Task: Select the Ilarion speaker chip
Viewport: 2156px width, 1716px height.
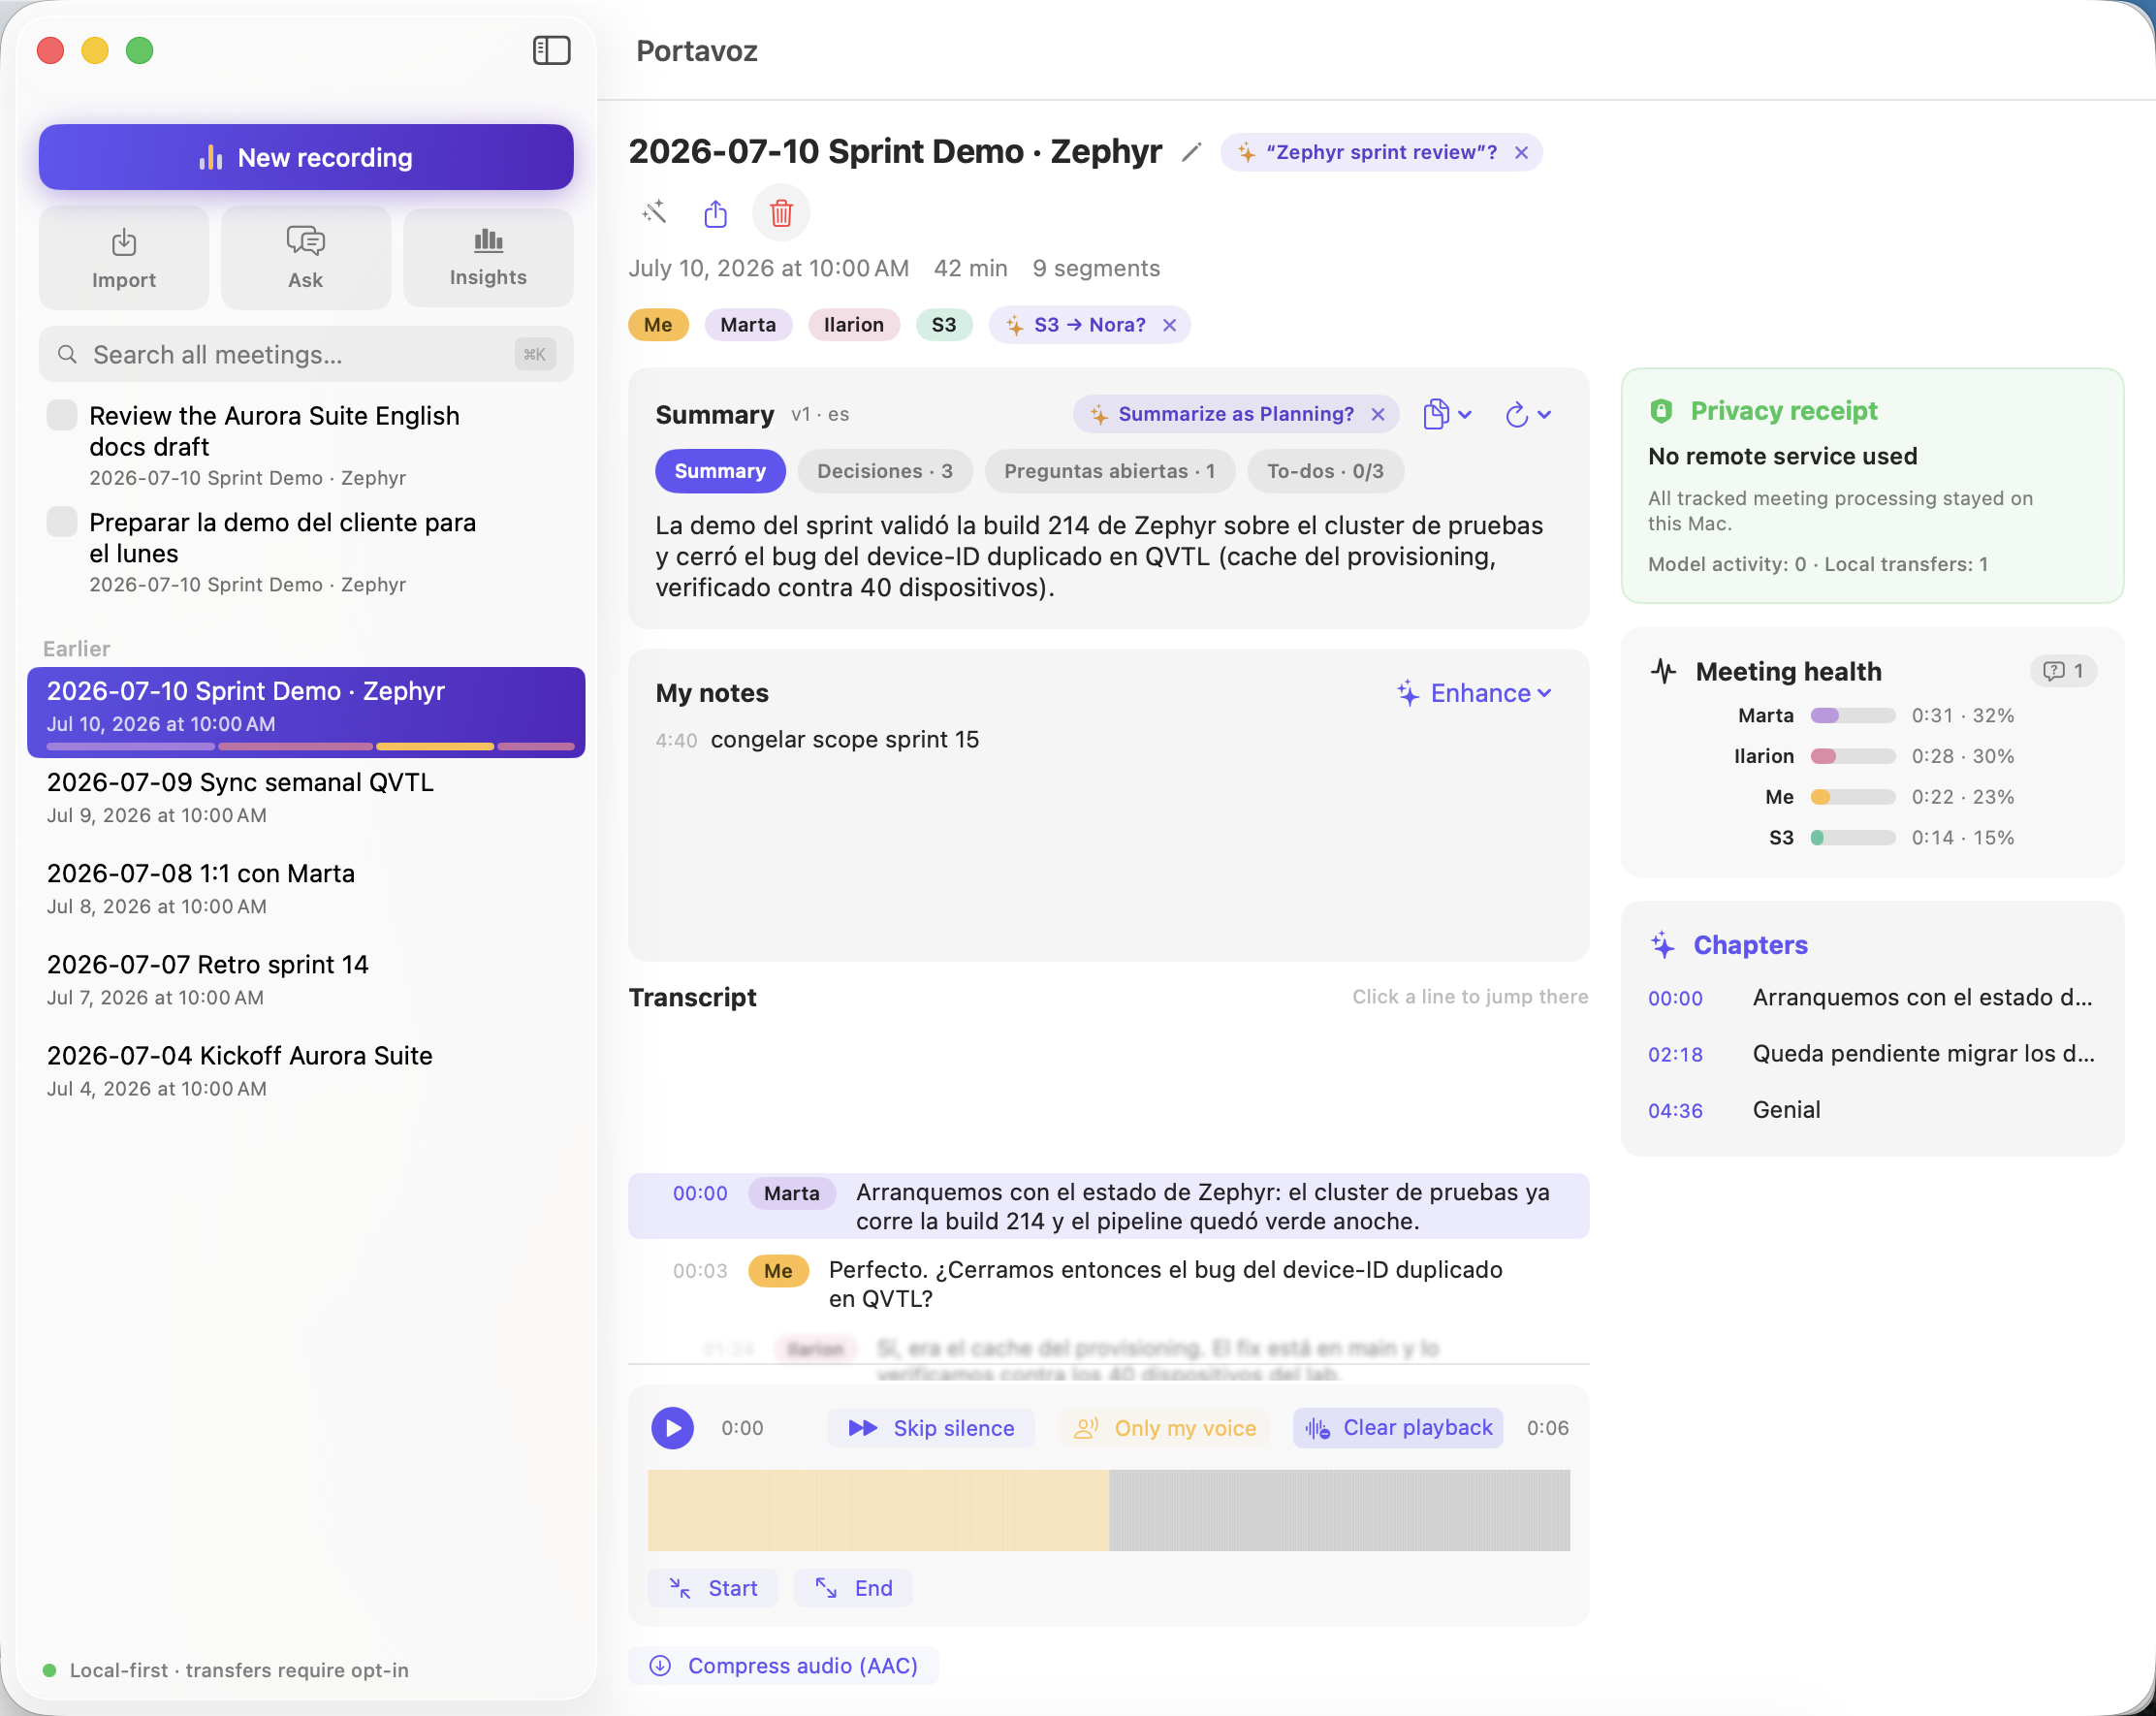Action: coord(854,325)
